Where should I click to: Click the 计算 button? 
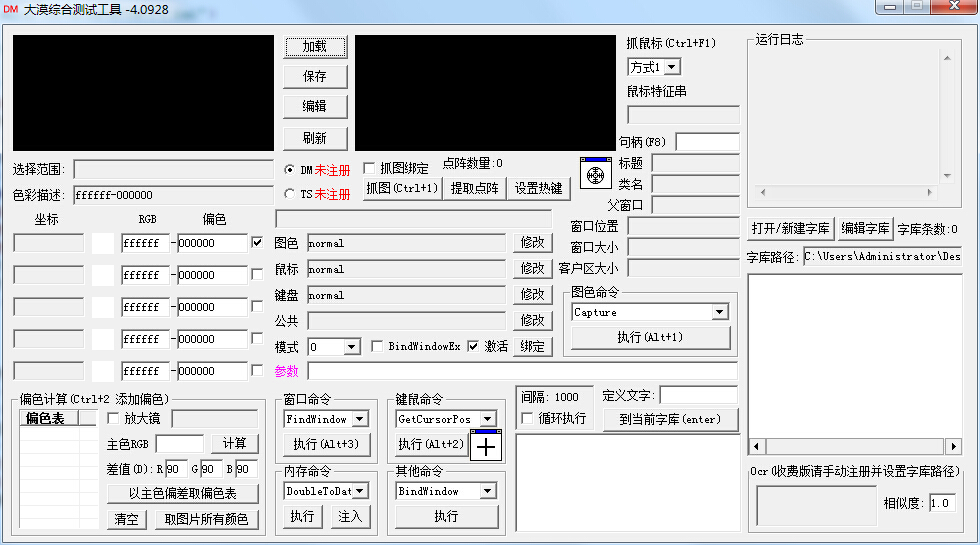pos(235,444)
